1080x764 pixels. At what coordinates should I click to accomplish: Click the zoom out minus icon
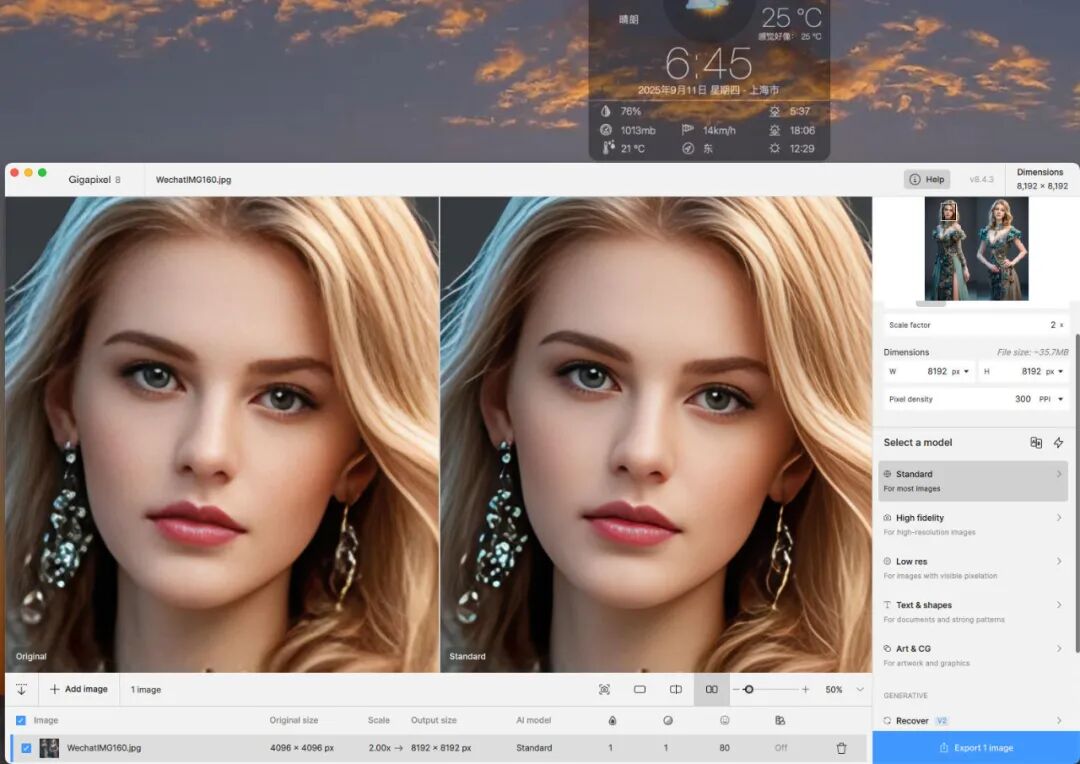click(x=736, y=690)
